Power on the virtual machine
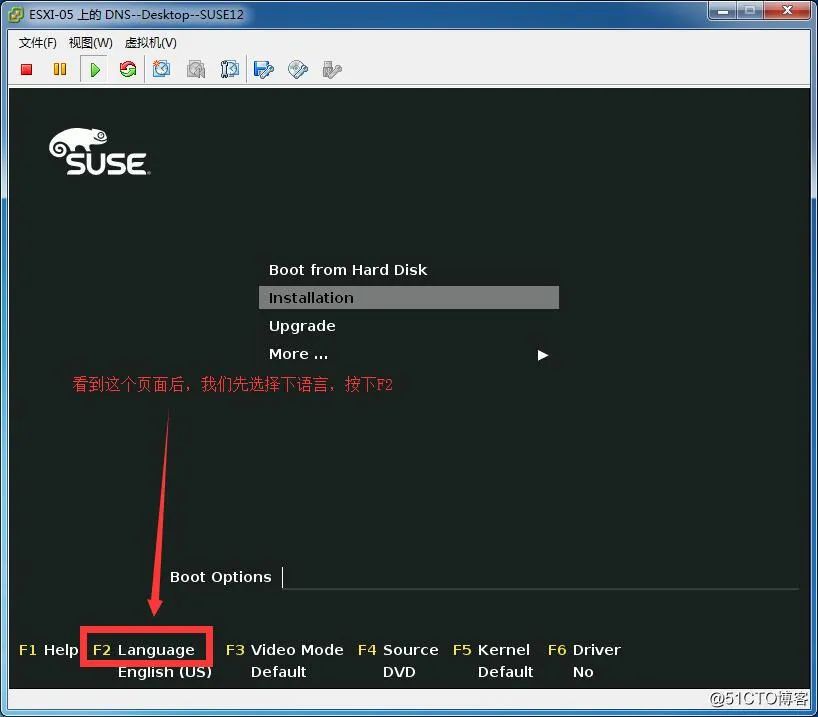Viewport: 818px width, 717px height. click(93, 69)
